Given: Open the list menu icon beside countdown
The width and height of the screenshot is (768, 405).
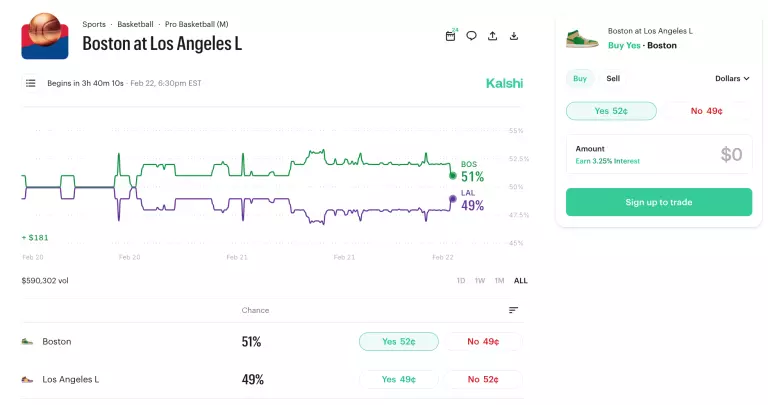Looking at the screenshot, I should tap(31, 83).
